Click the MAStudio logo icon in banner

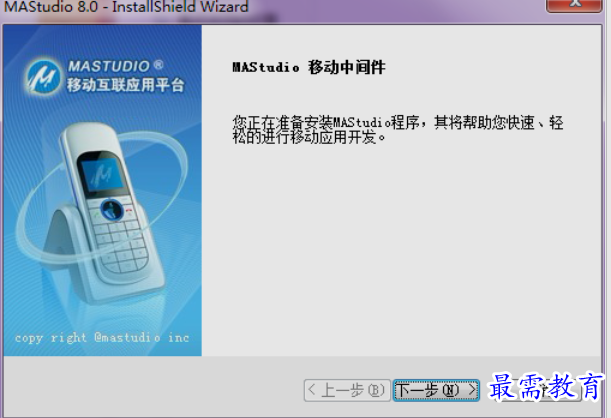coord(43,77)
